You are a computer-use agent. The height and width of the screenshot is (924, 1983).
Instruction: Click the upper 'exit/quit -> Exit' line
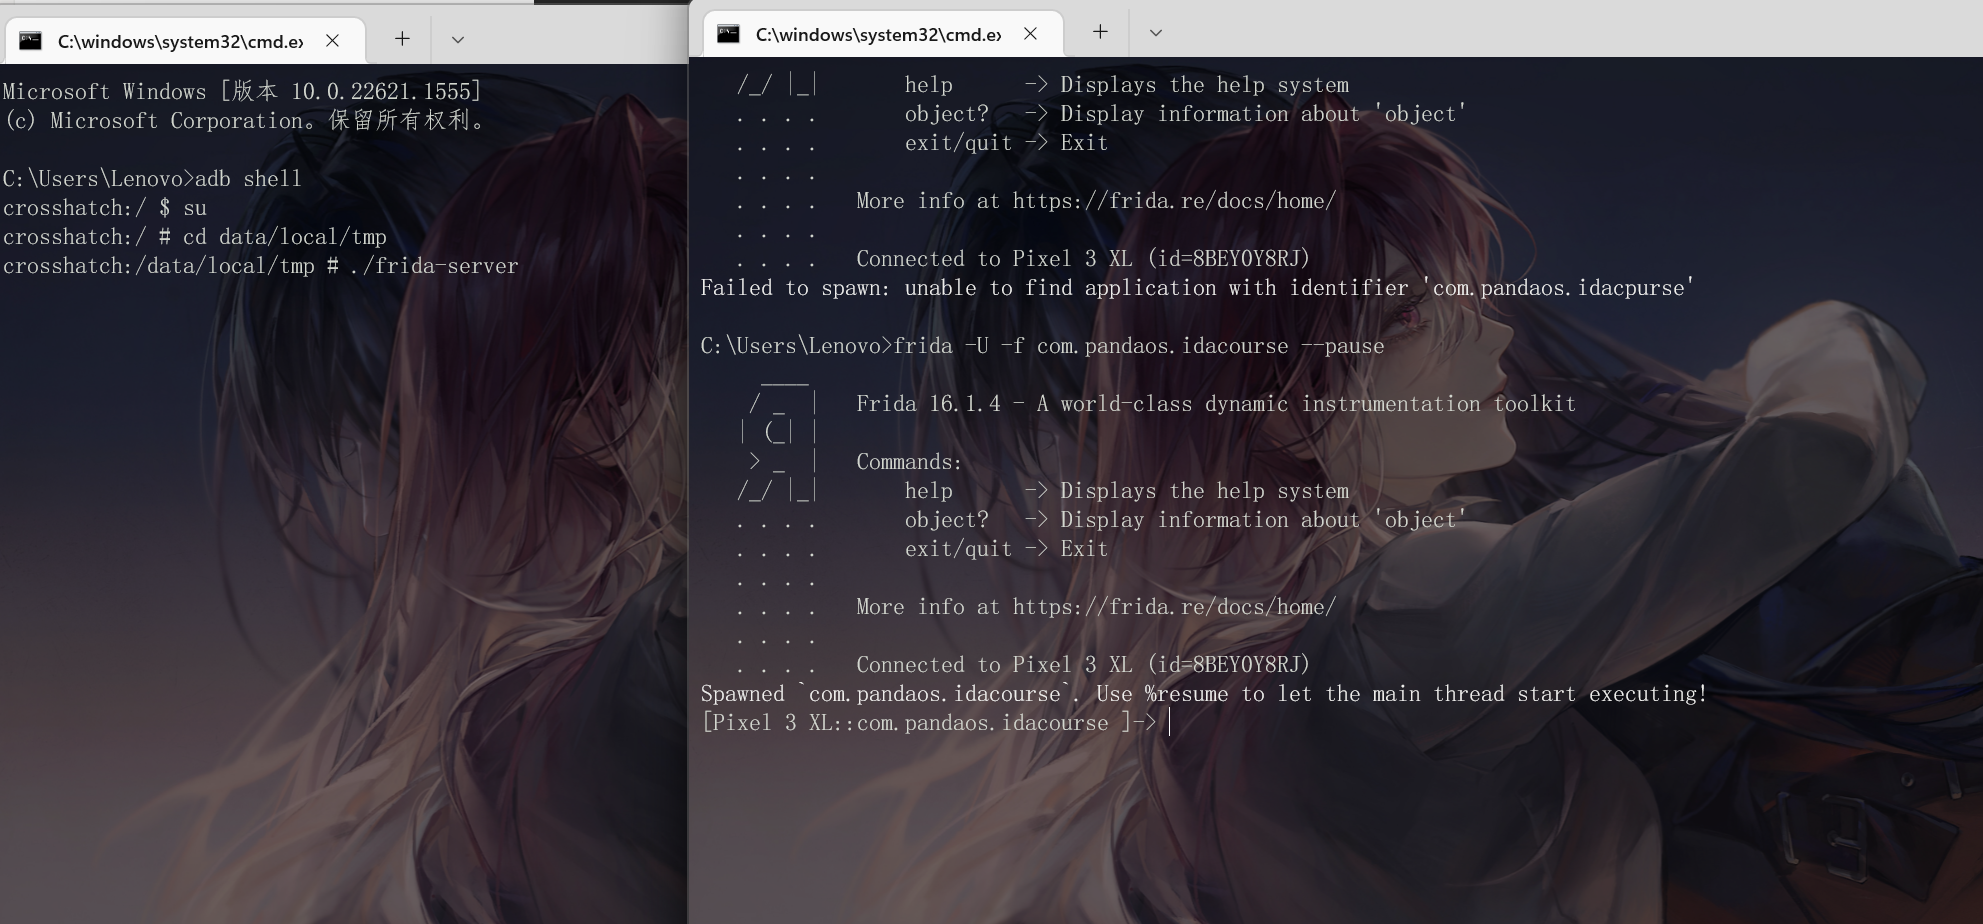click(1006, 143)
